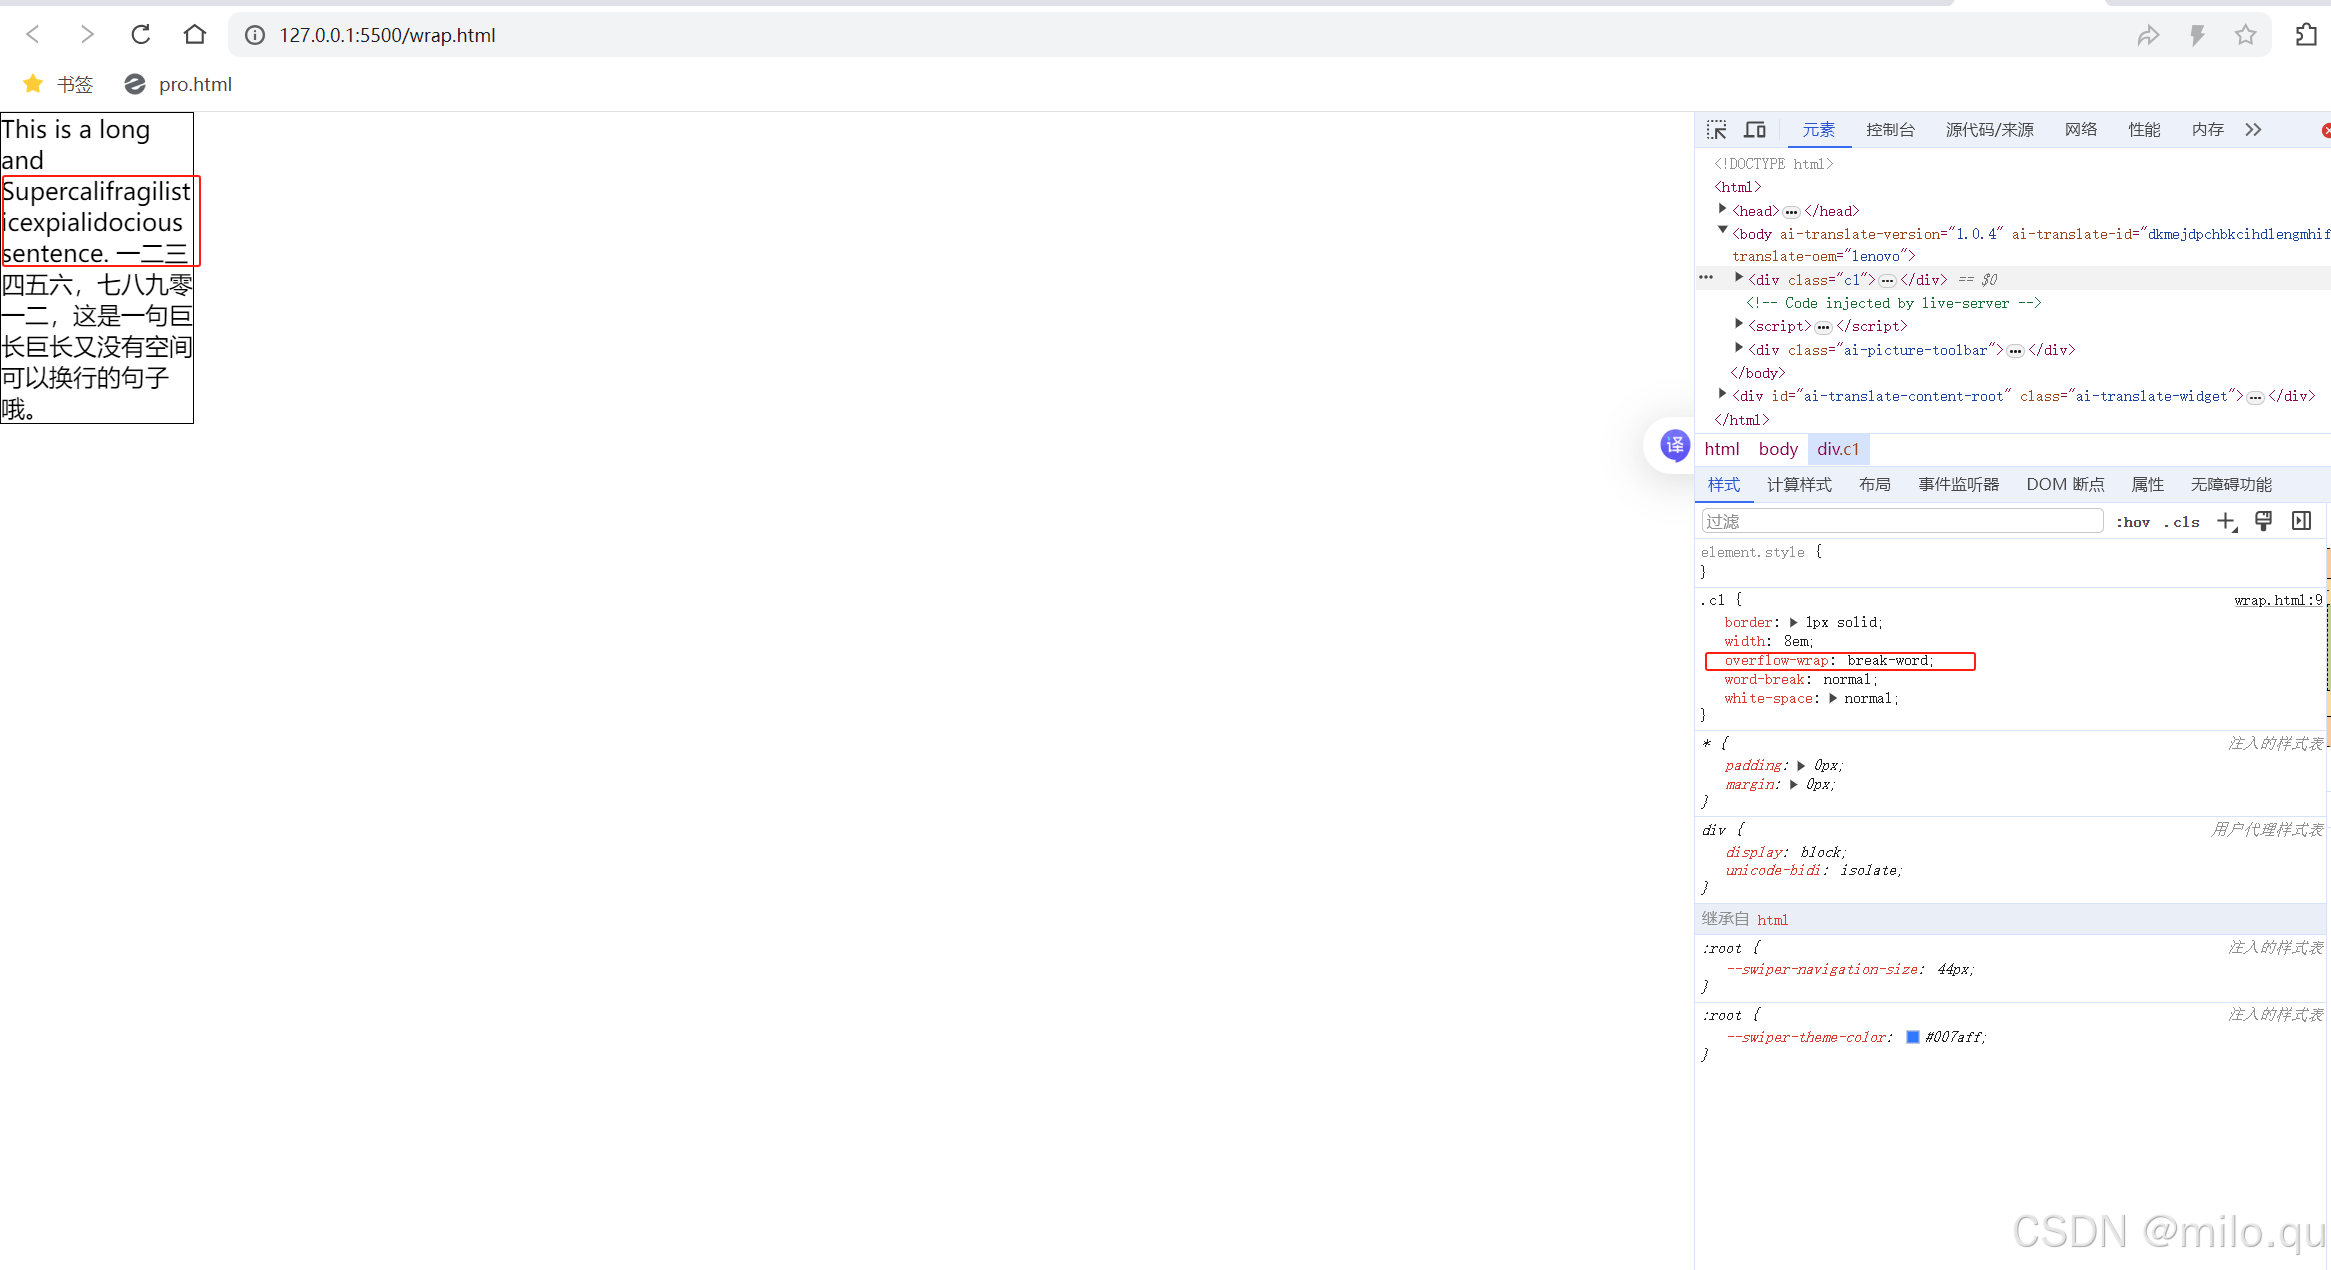Switch to the 样式 styles pane
2331x1270 pixels.
pos(1724,485)
